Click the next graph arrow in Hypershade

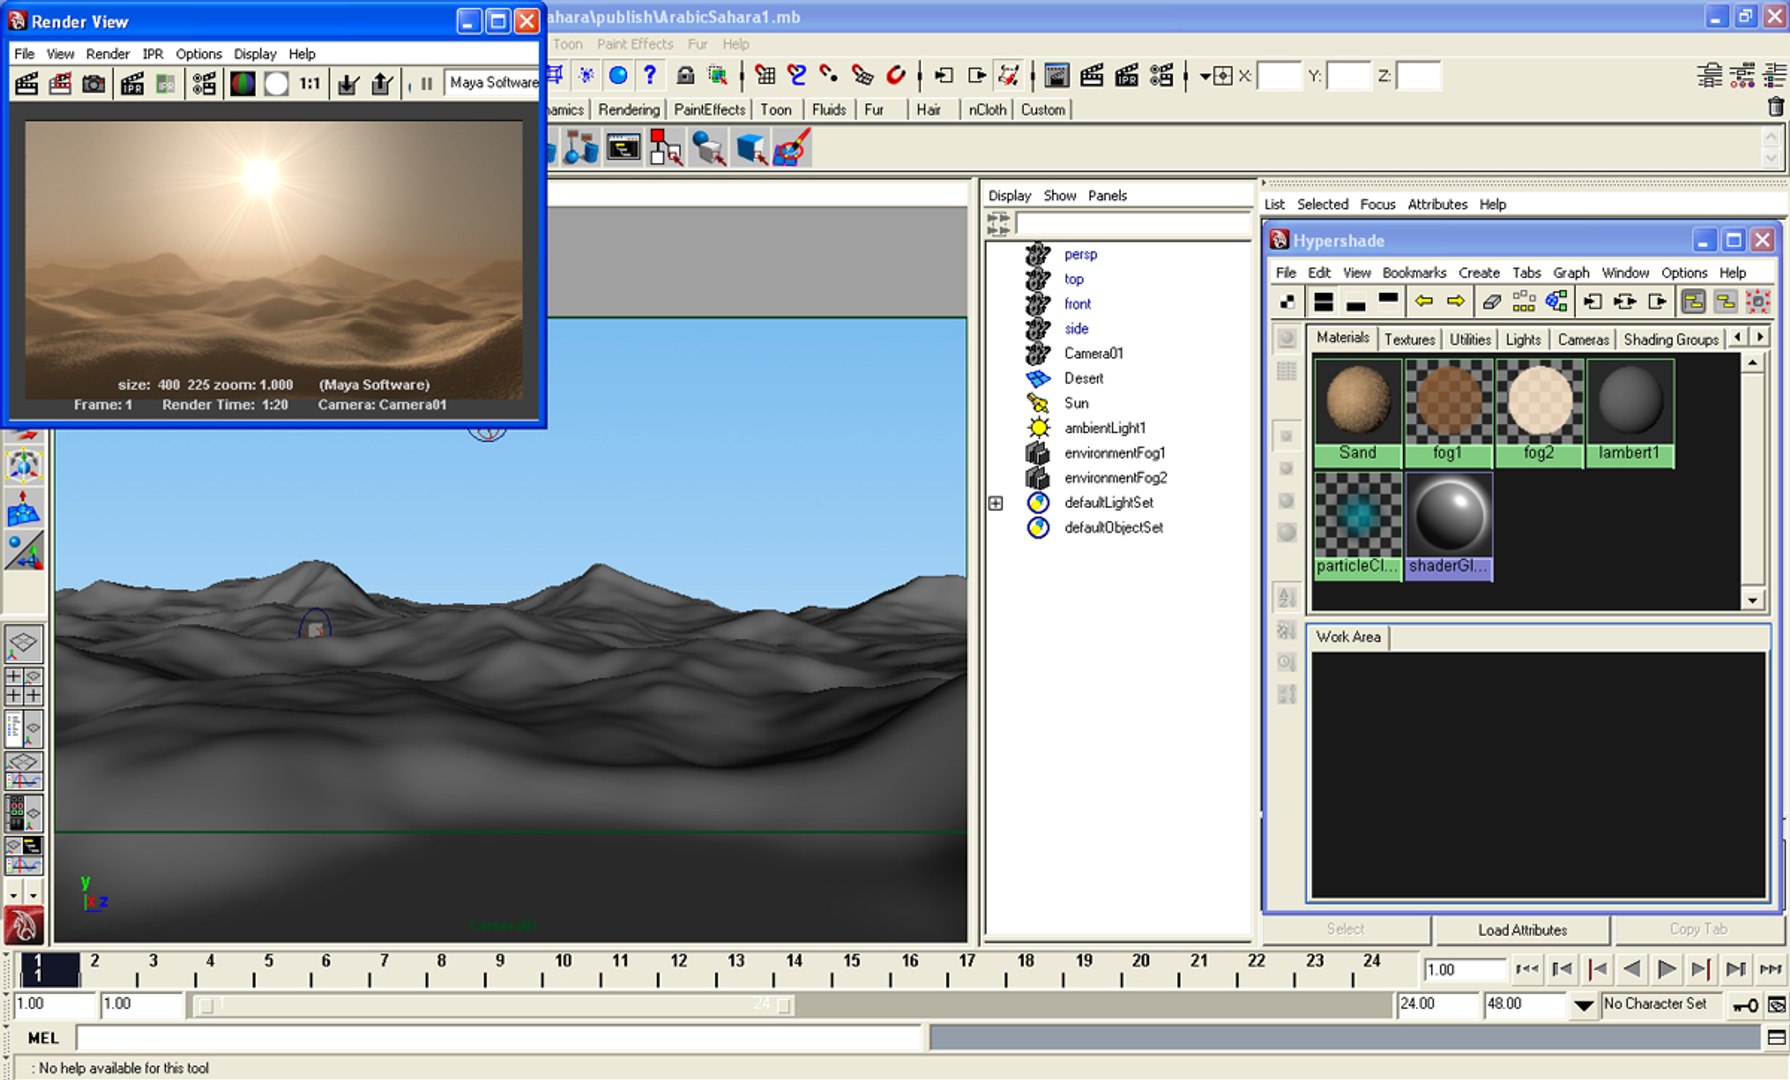tap(1456, 301)
